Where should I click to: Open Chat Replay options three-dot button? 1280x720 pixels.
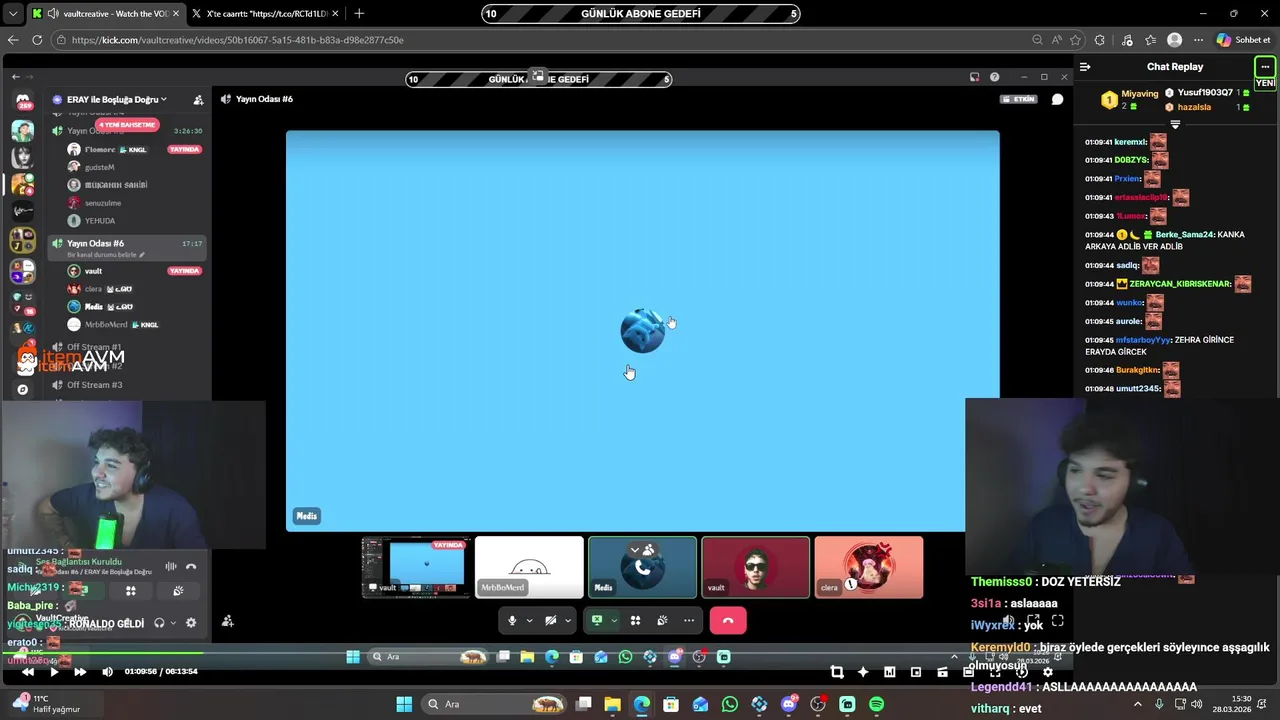coord(1265,67)
